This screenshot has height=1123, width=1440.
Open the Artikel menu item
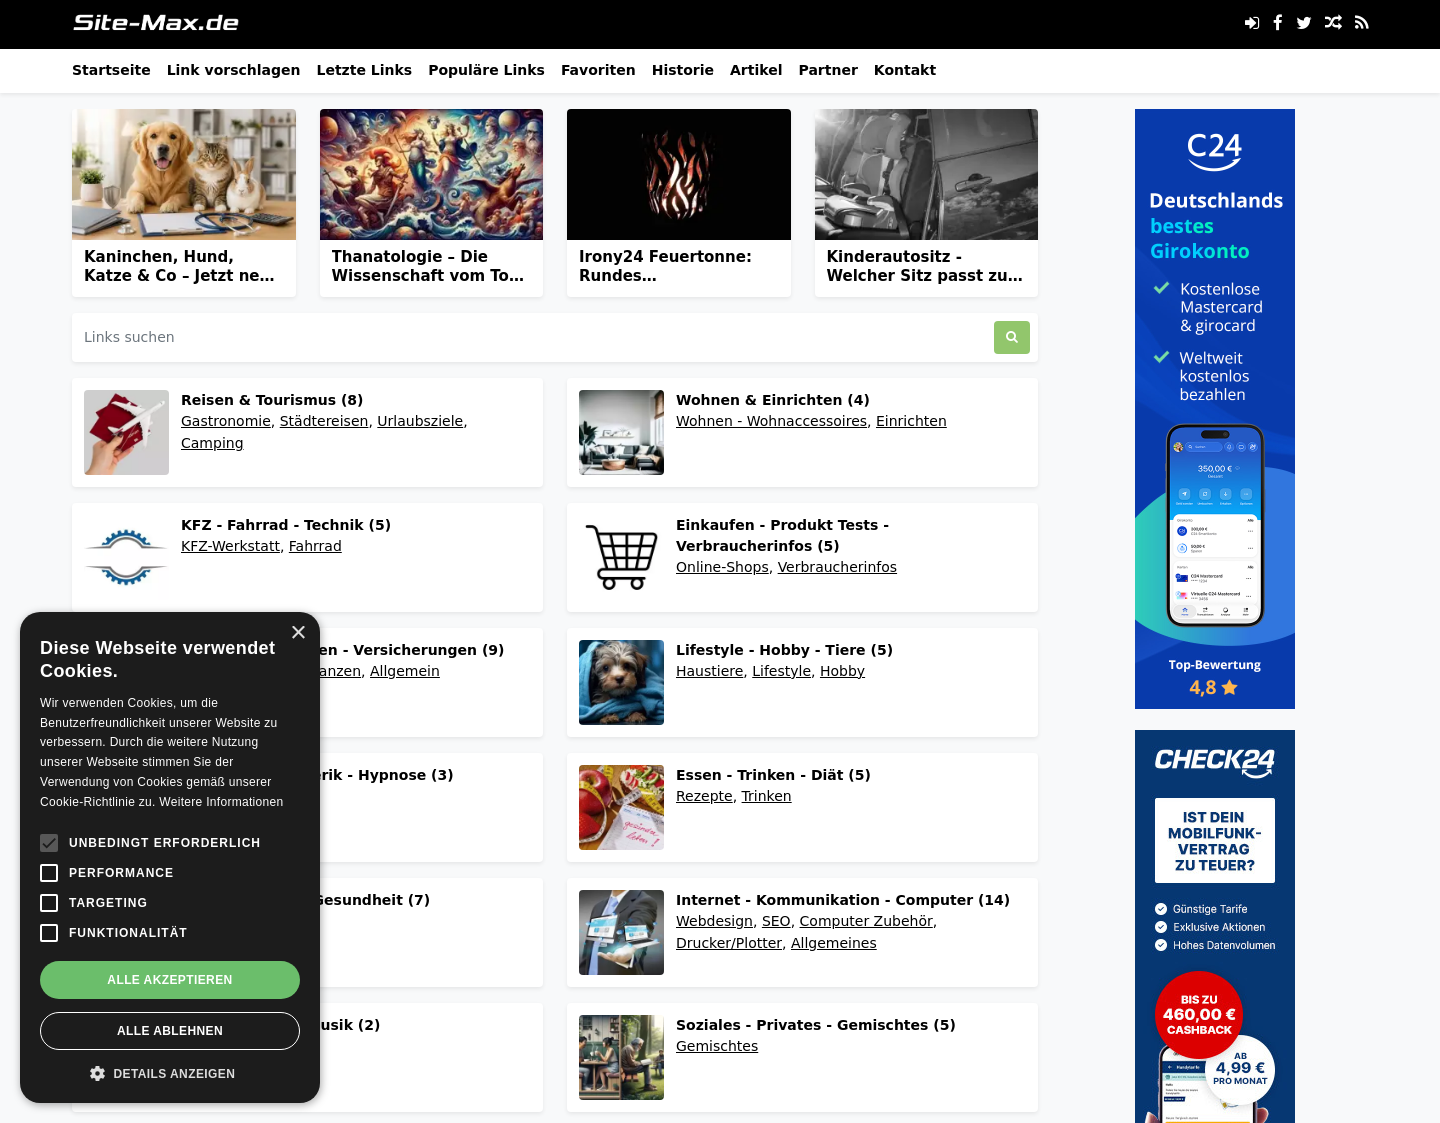coord(756,70)
